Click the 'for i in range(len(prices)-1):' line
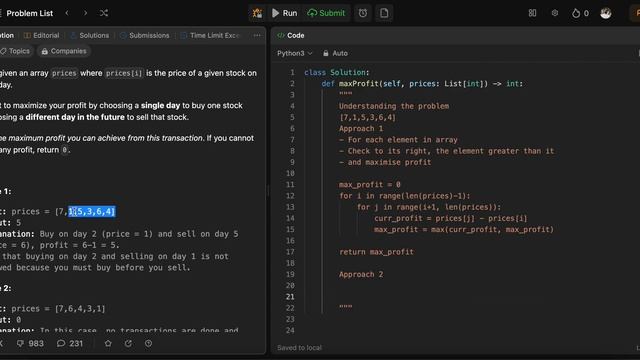 click(x=404, y=196)
